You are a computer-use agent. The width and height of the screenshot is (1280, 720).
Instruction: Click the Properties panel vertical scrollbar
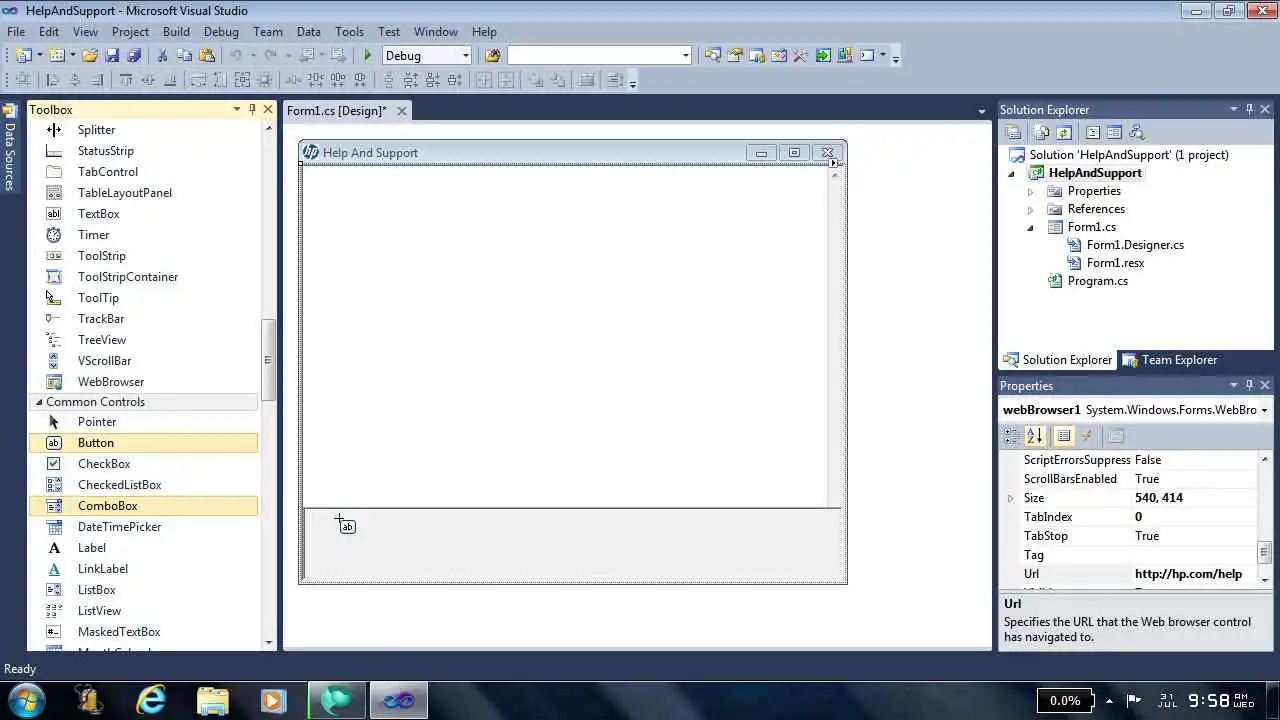click(x=1264, y=518)
